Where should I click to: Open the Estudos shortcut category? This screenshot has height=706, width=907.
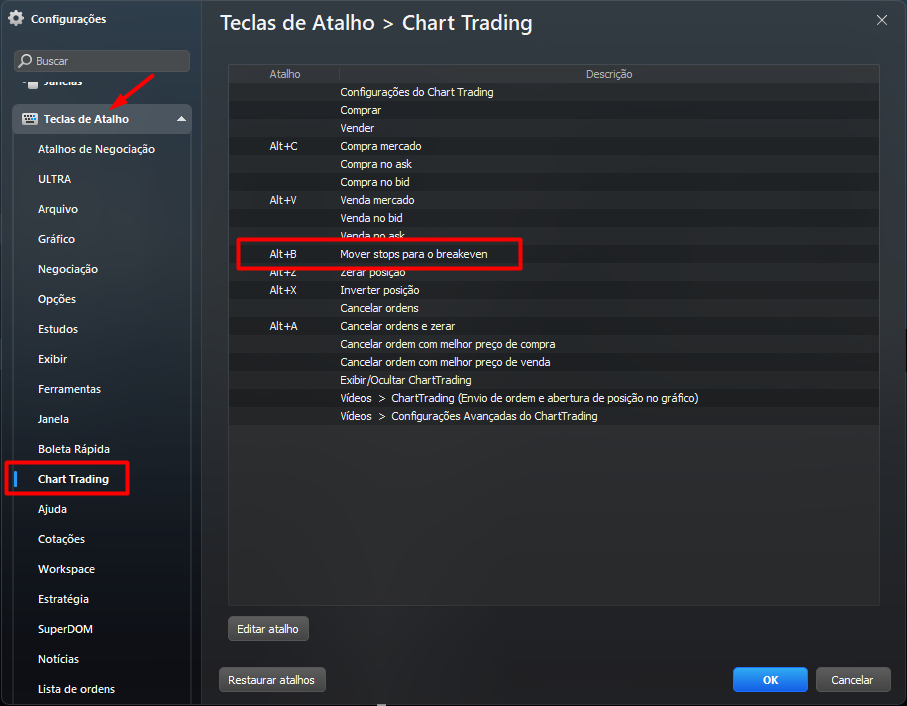[x=58, y=330]
